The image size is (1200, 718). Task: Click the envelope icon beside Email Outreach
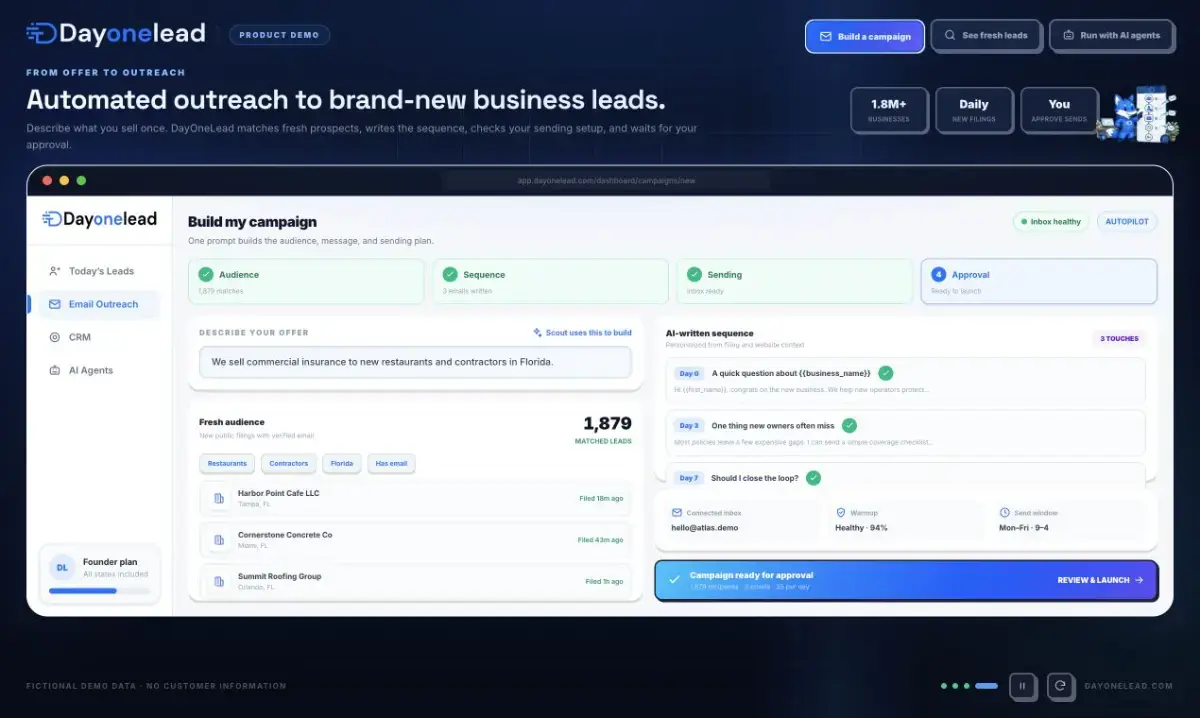coord(54,304)
